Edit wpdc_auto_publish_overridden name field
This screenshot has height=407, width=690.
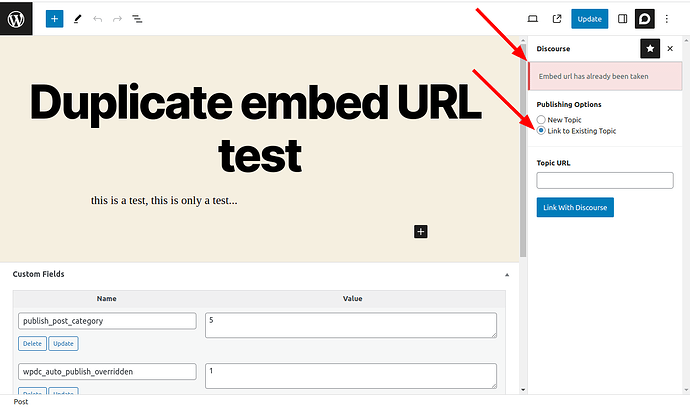107,371
